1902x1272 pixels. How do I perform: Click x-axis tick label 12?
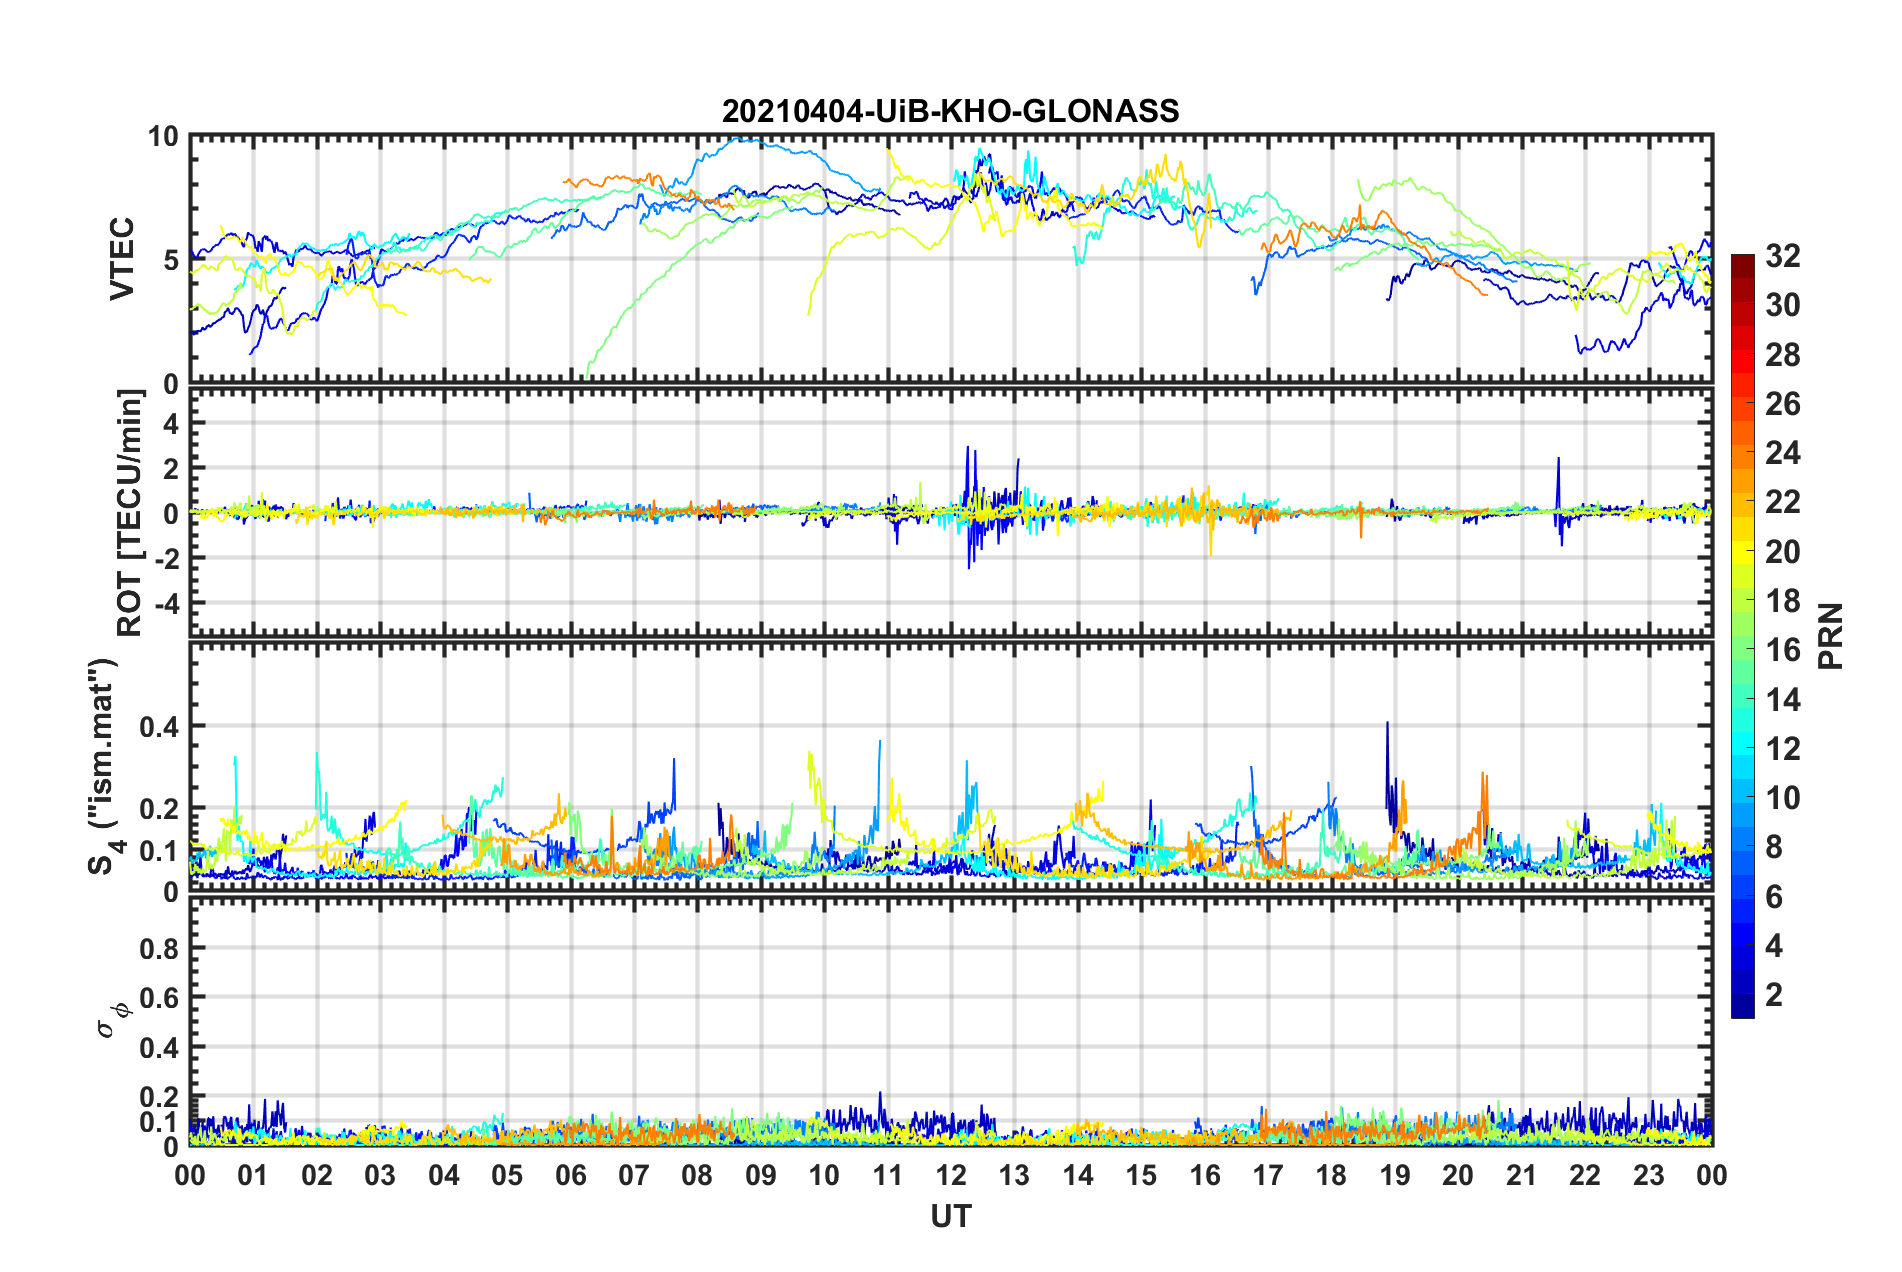tap(950, 1175)
